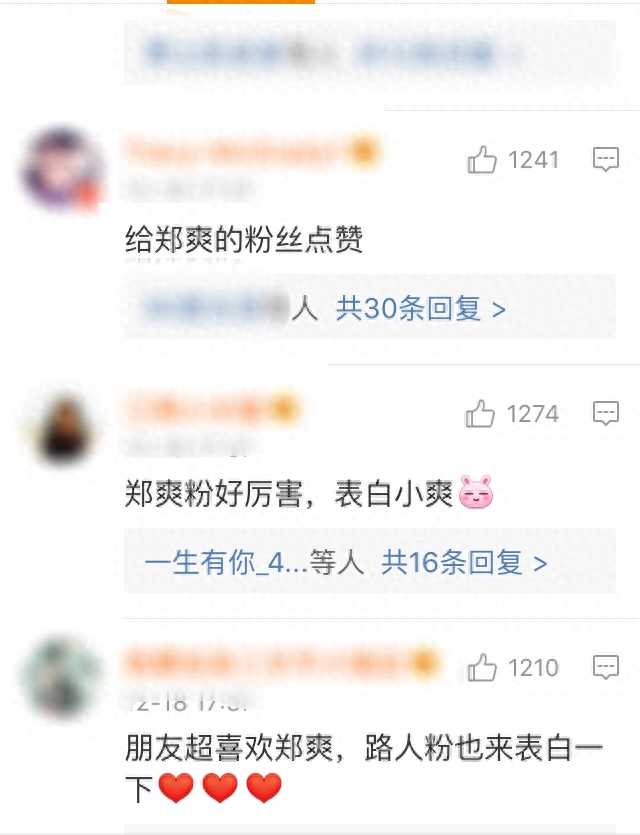Select the comment text 郑爽粉好厉害，表白小爽
640x835 pixels.
309,493
